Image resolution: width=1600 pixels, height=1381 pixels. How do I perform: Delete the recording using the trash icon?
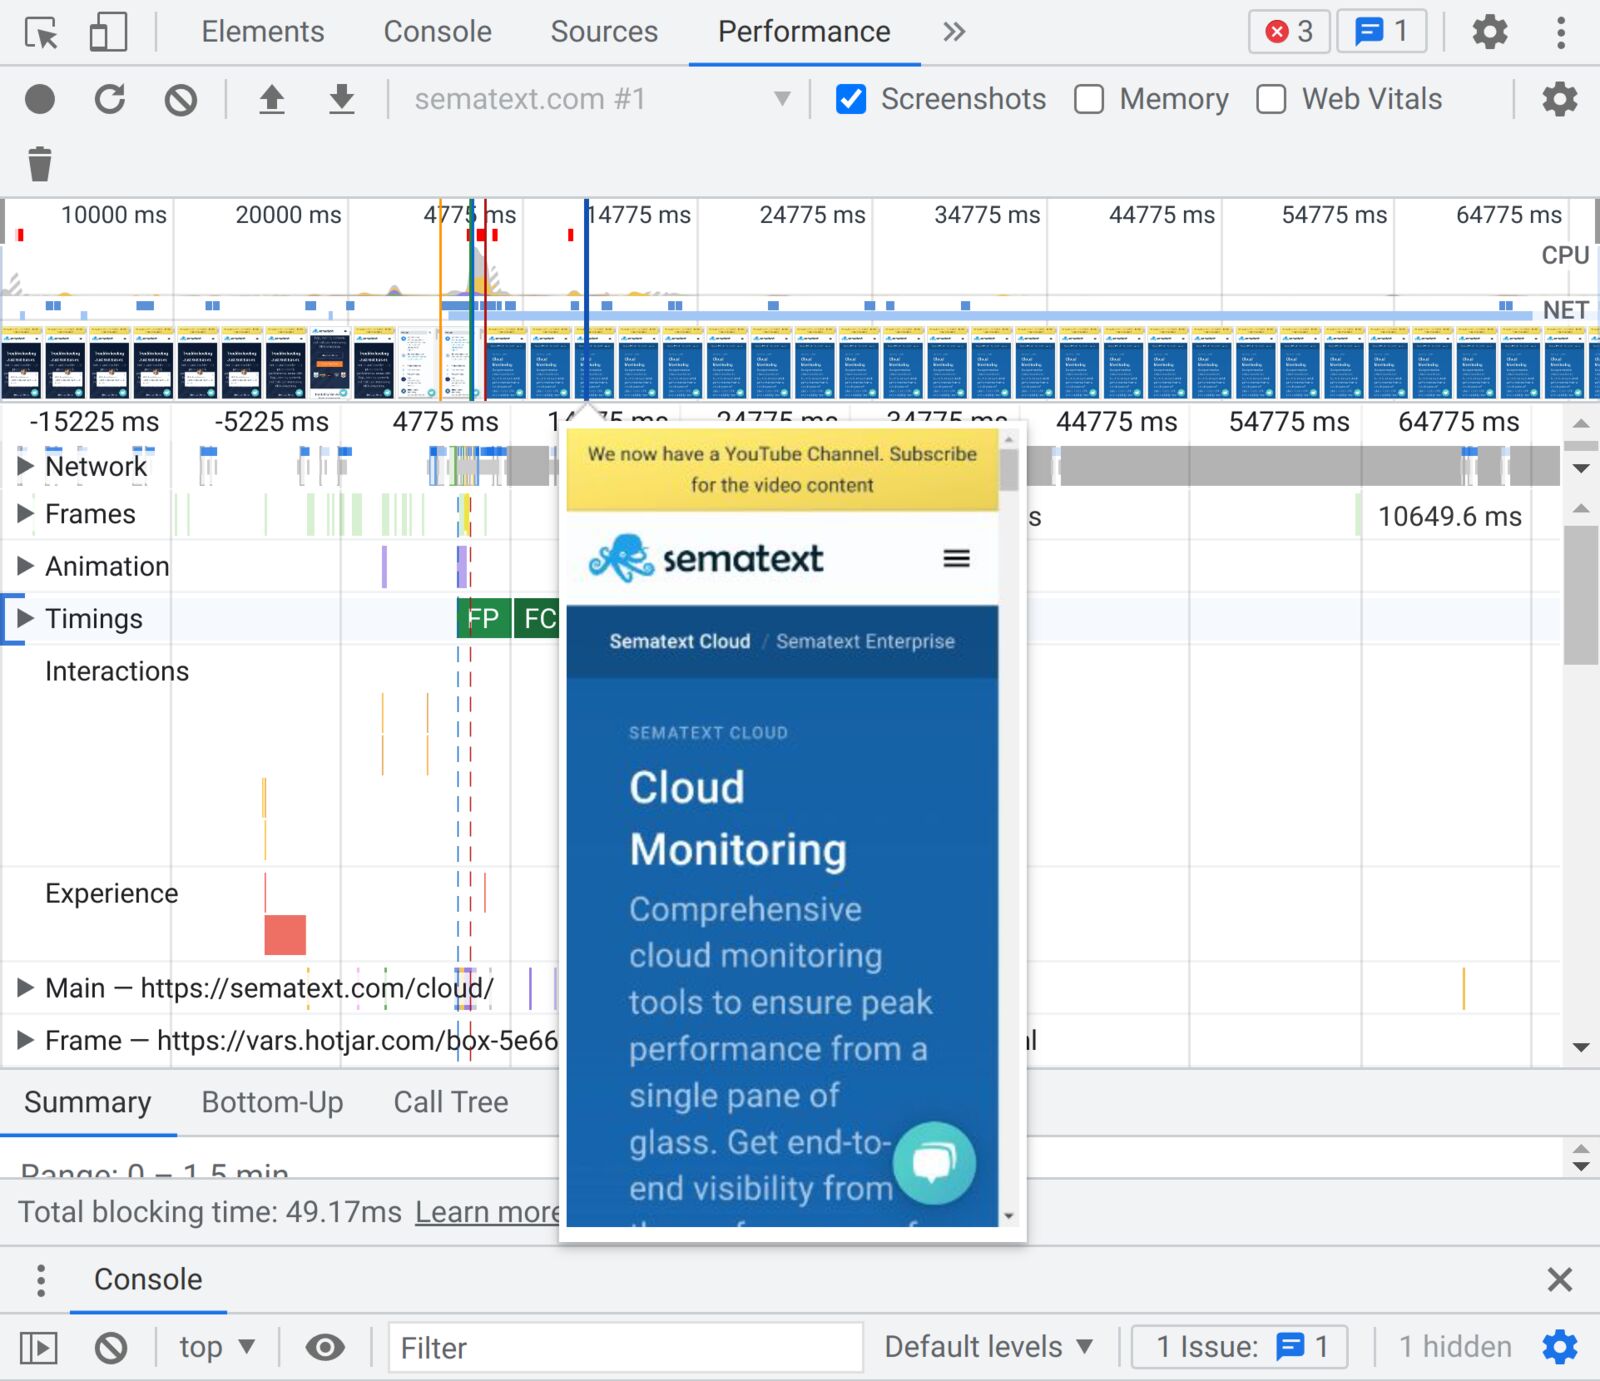[40, 163]
